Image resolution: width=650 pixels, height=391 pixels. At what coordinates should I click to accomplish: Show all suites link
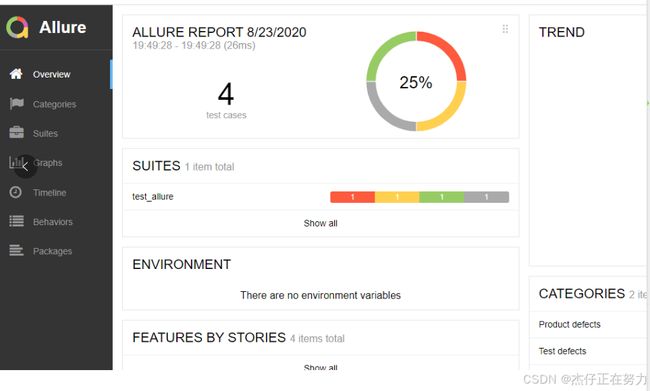[320, 223]
